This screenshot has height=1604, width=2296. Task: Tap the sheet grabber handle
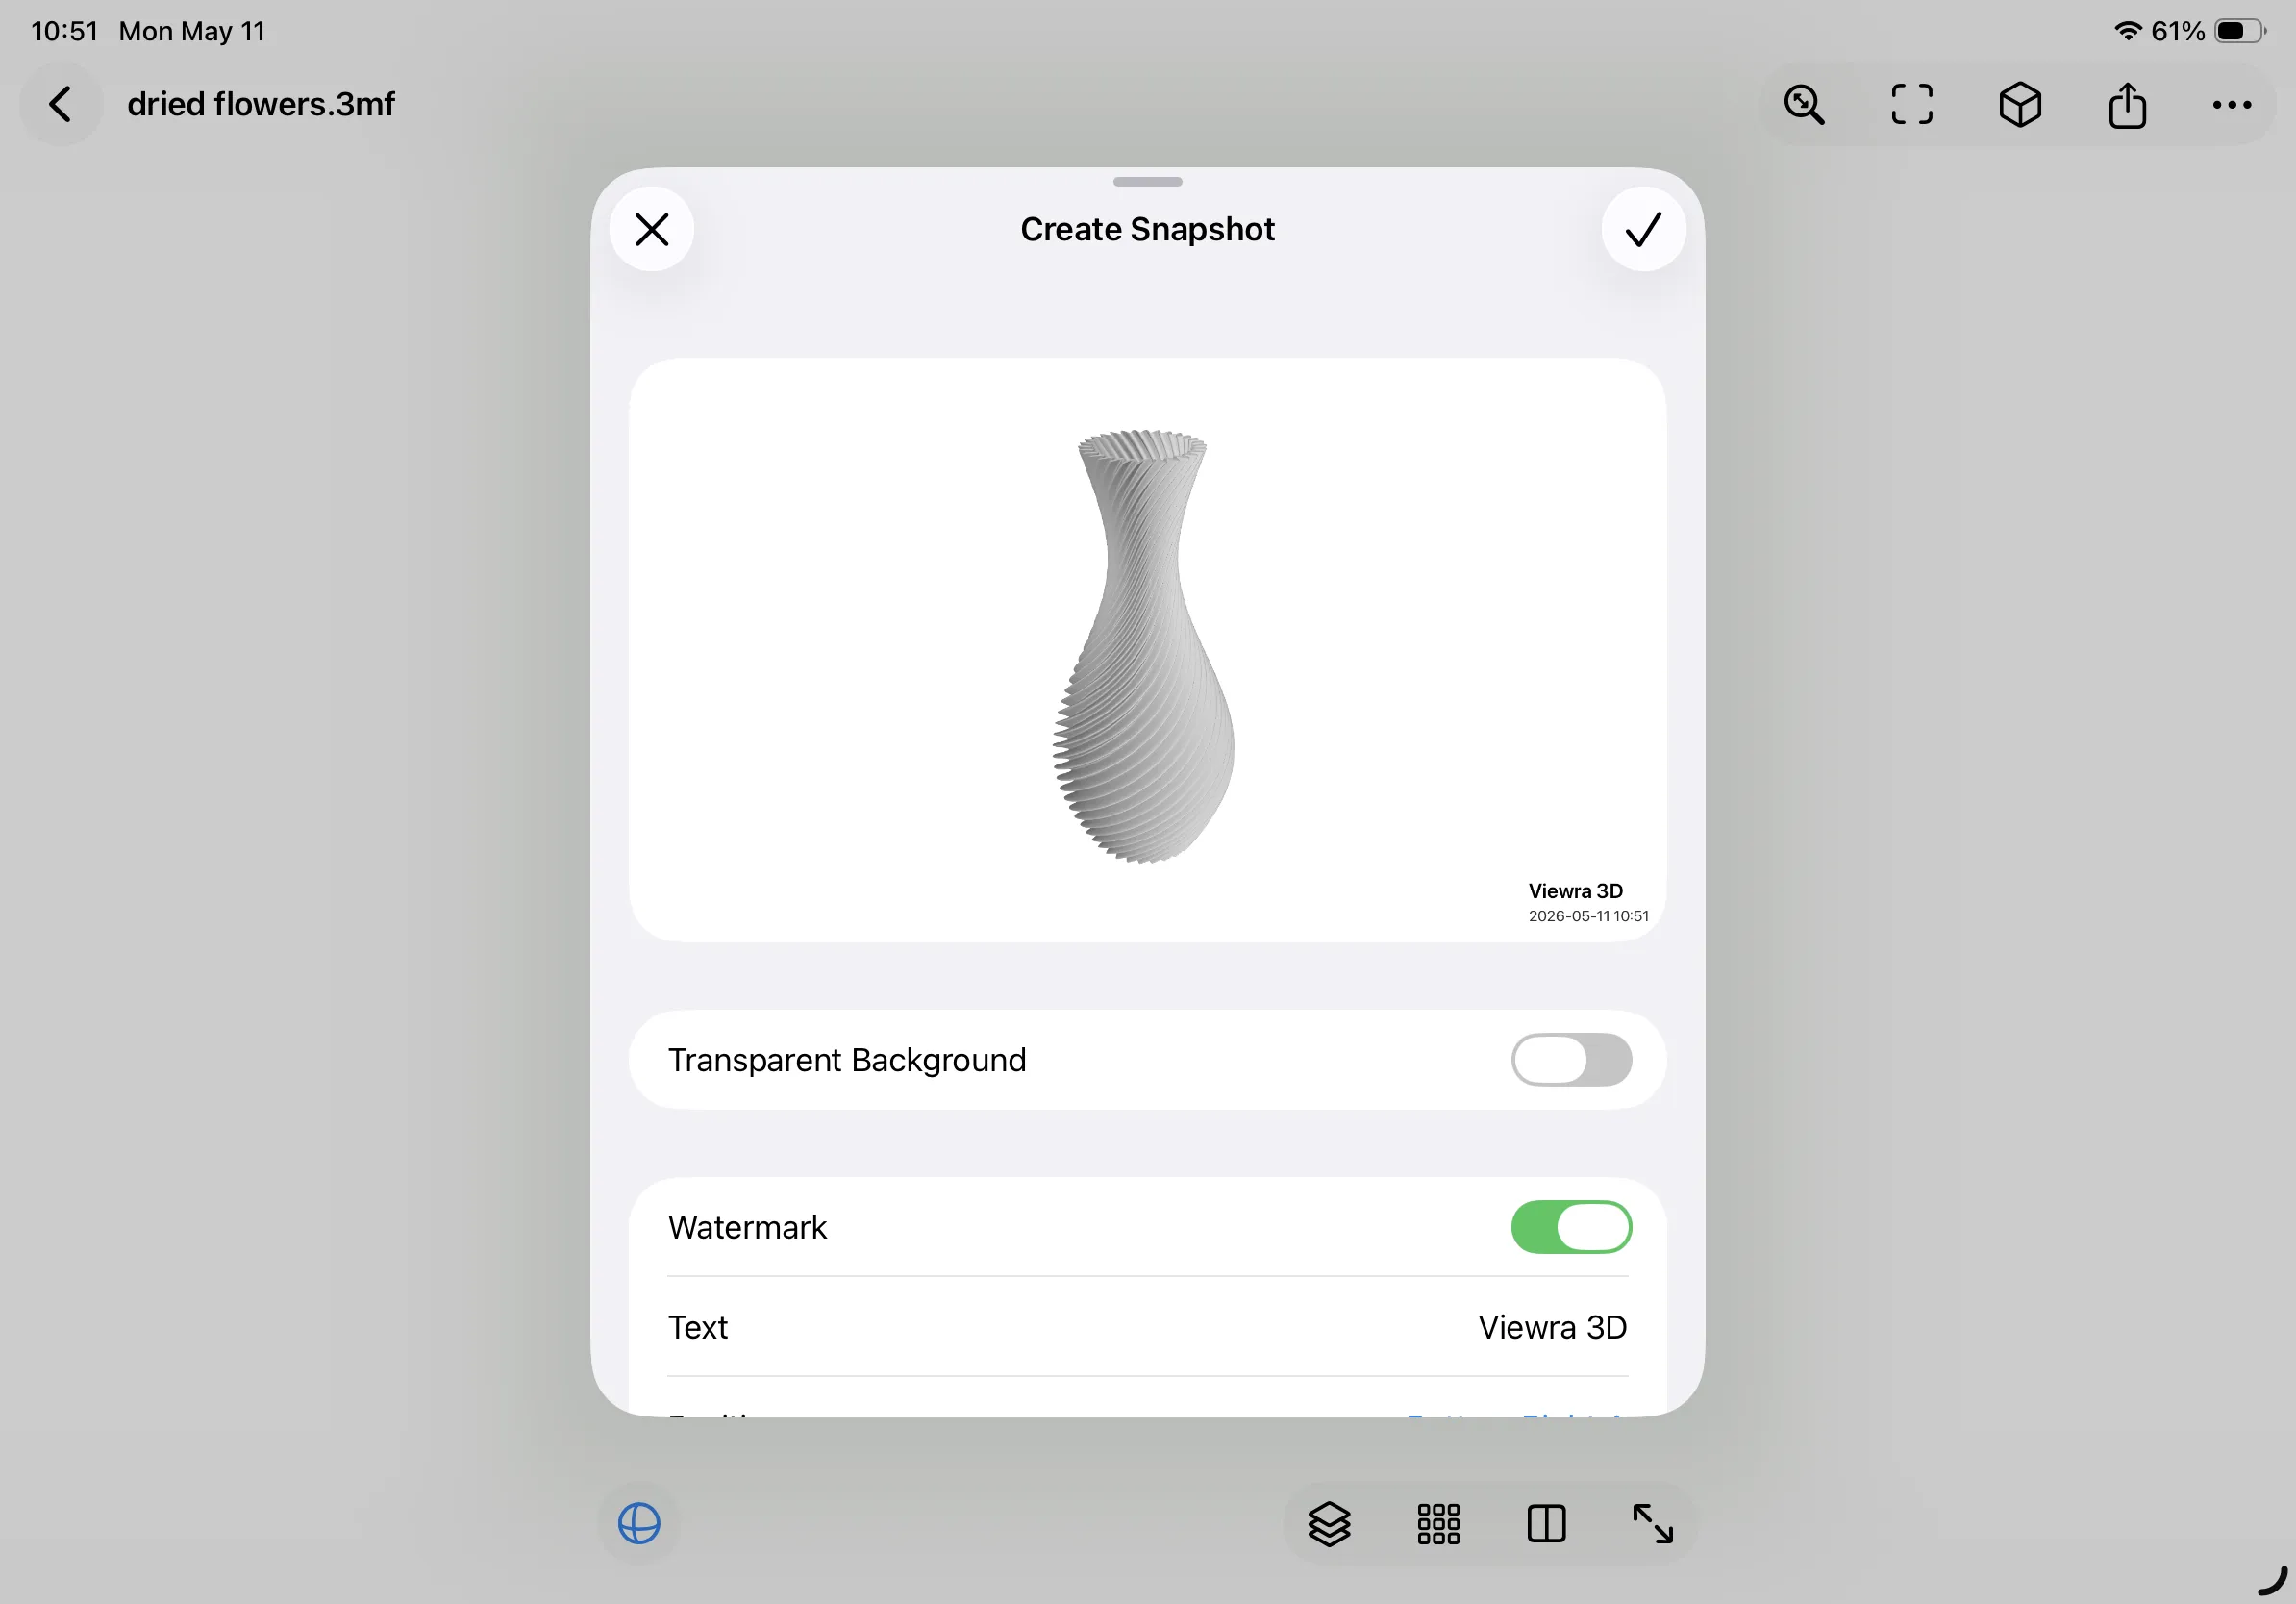coord(1147,182)
